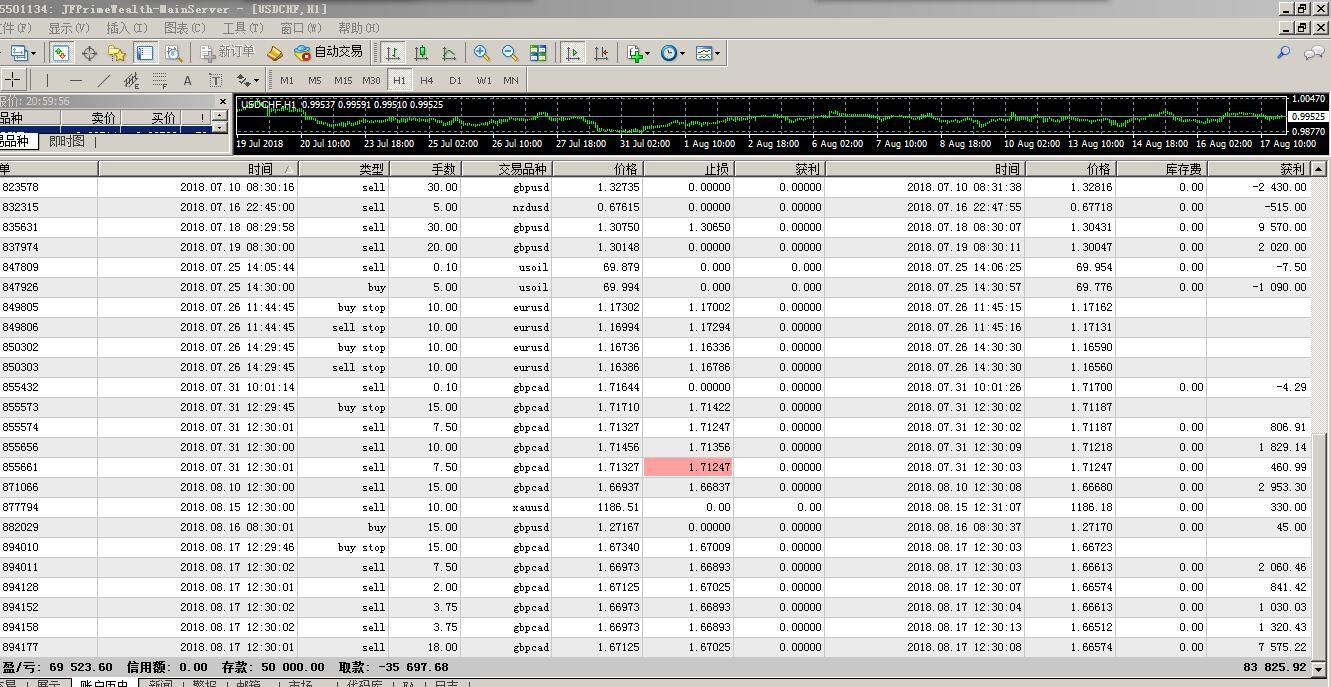This screenshot has width=1331, height=687.
Task: Pick the Trendline drawing tool
Action: 104,80
